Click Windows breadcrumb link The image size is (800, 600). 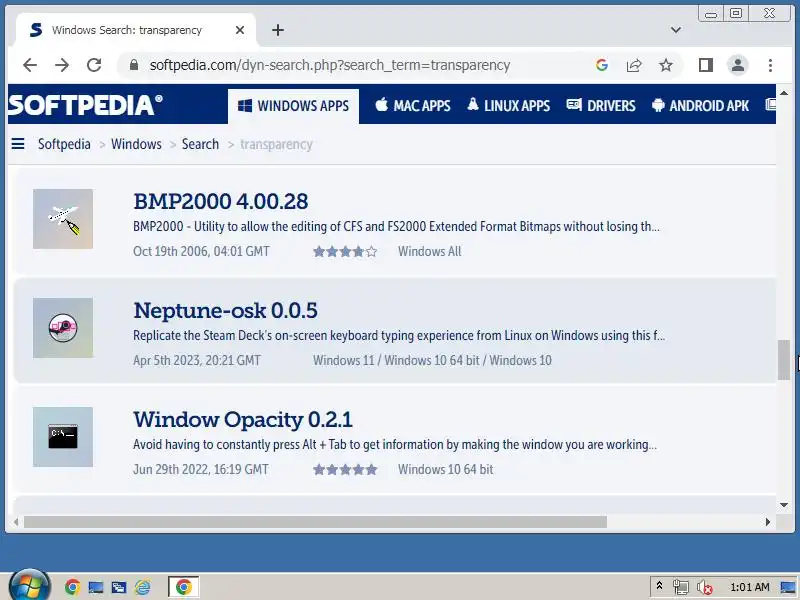pos(136,144)
